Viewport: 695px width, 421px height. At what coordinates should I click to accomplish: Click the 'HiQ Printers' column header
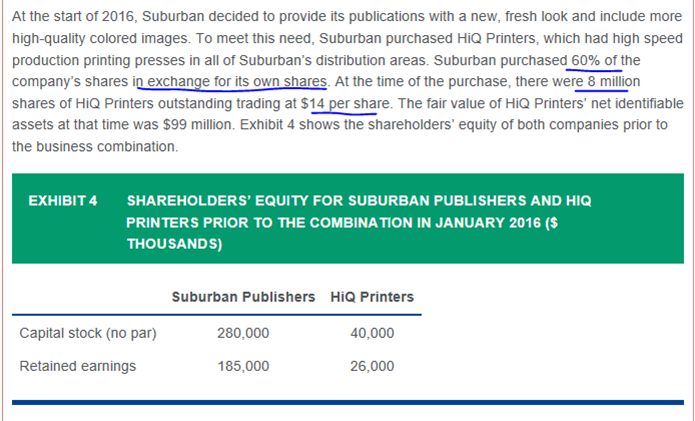(372, 297)
